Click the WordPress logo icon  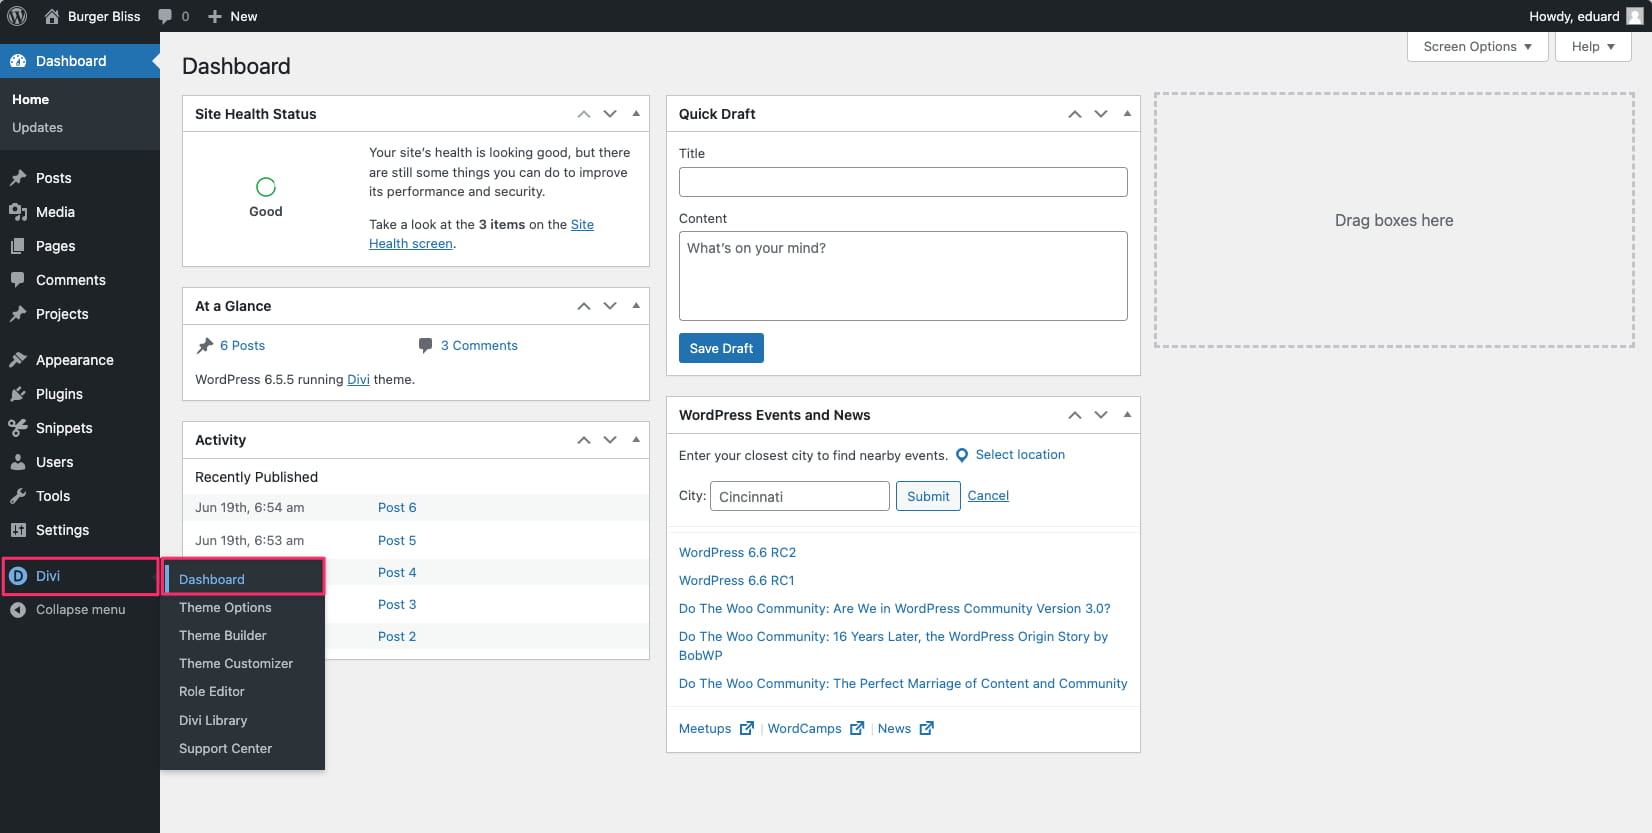(17, 16)
